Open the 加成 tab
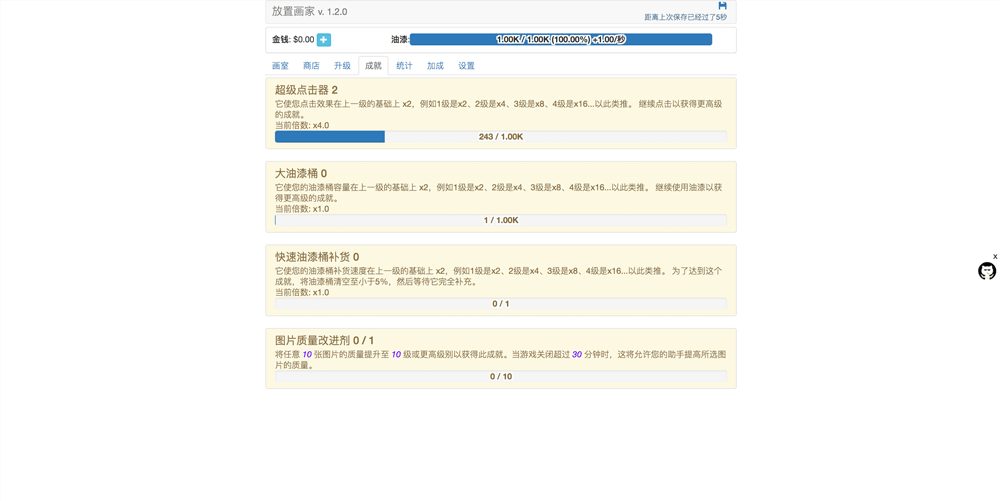 click(x=435, y=66)
